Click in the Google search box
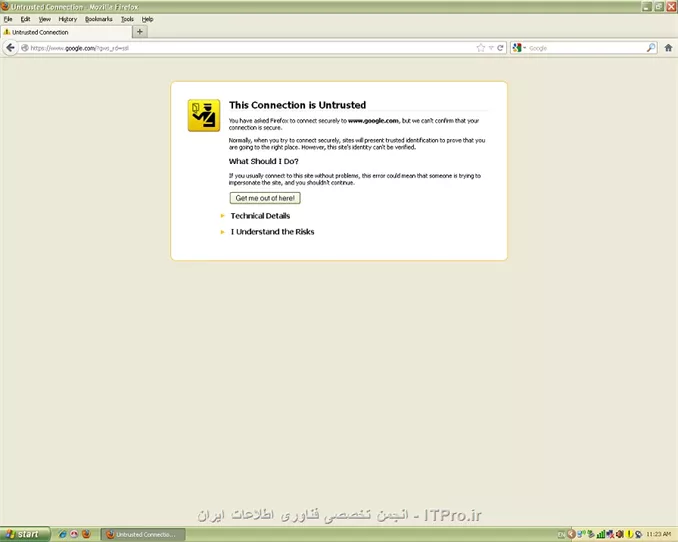 click(586, 48)
